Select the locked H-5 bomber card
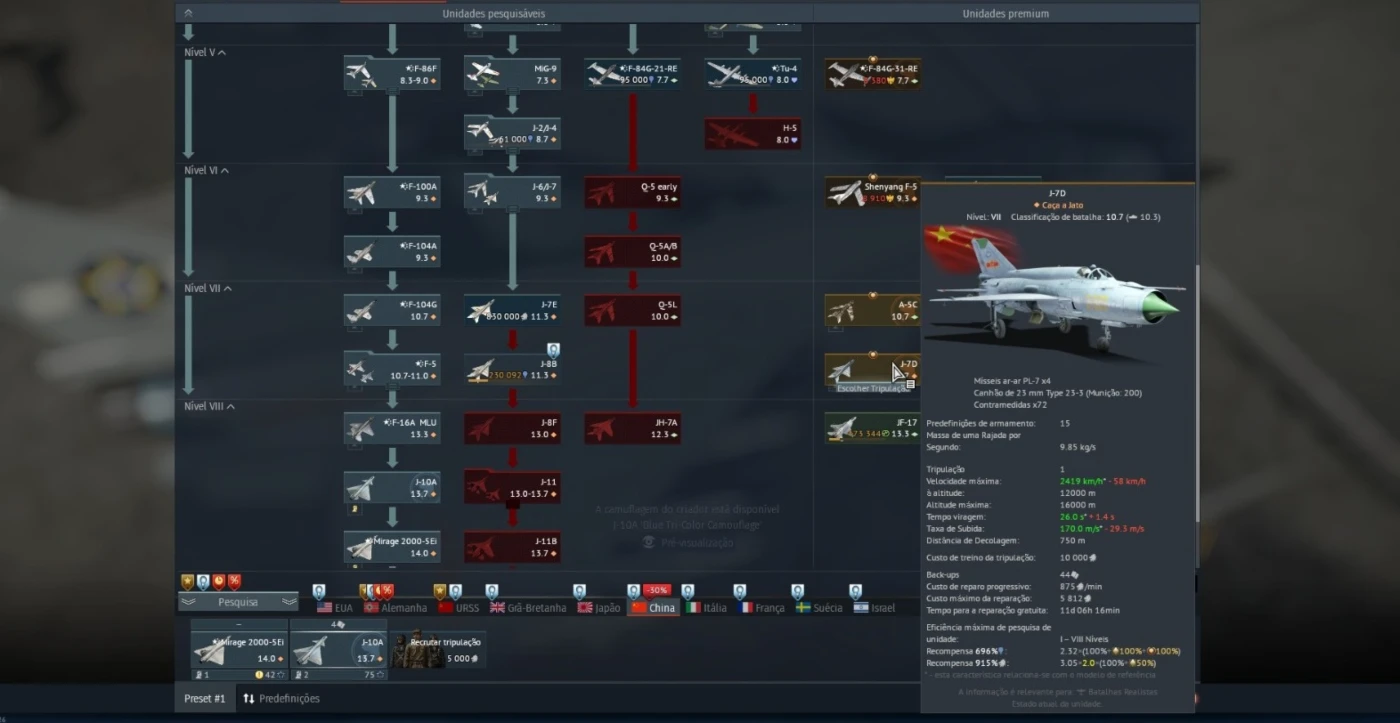 click(x=752, y=133)
